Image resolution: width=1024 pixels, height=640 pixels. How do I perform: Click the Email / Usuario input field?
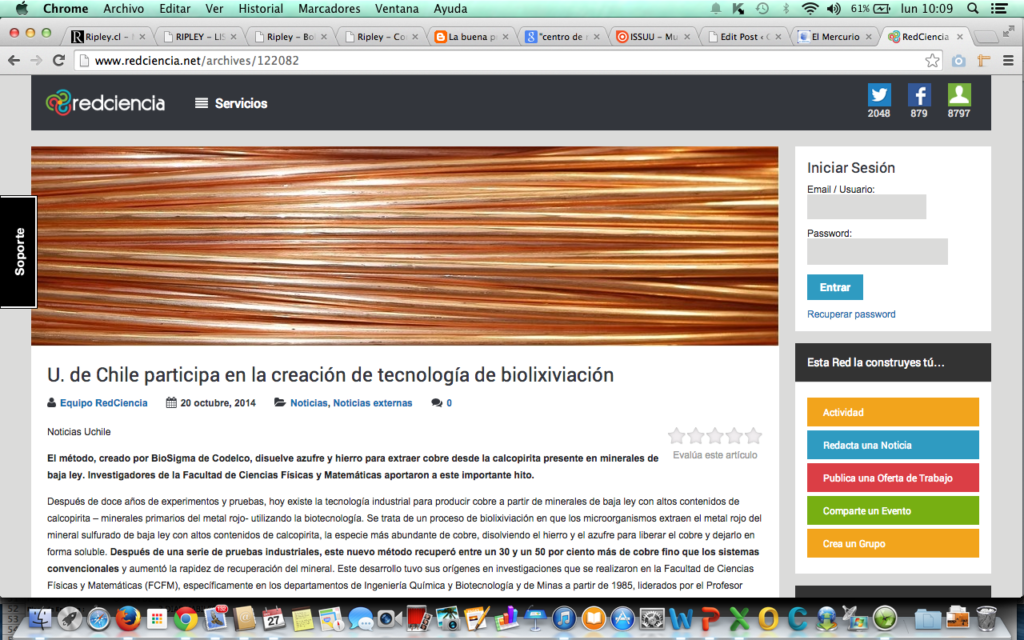pos(866,207)
